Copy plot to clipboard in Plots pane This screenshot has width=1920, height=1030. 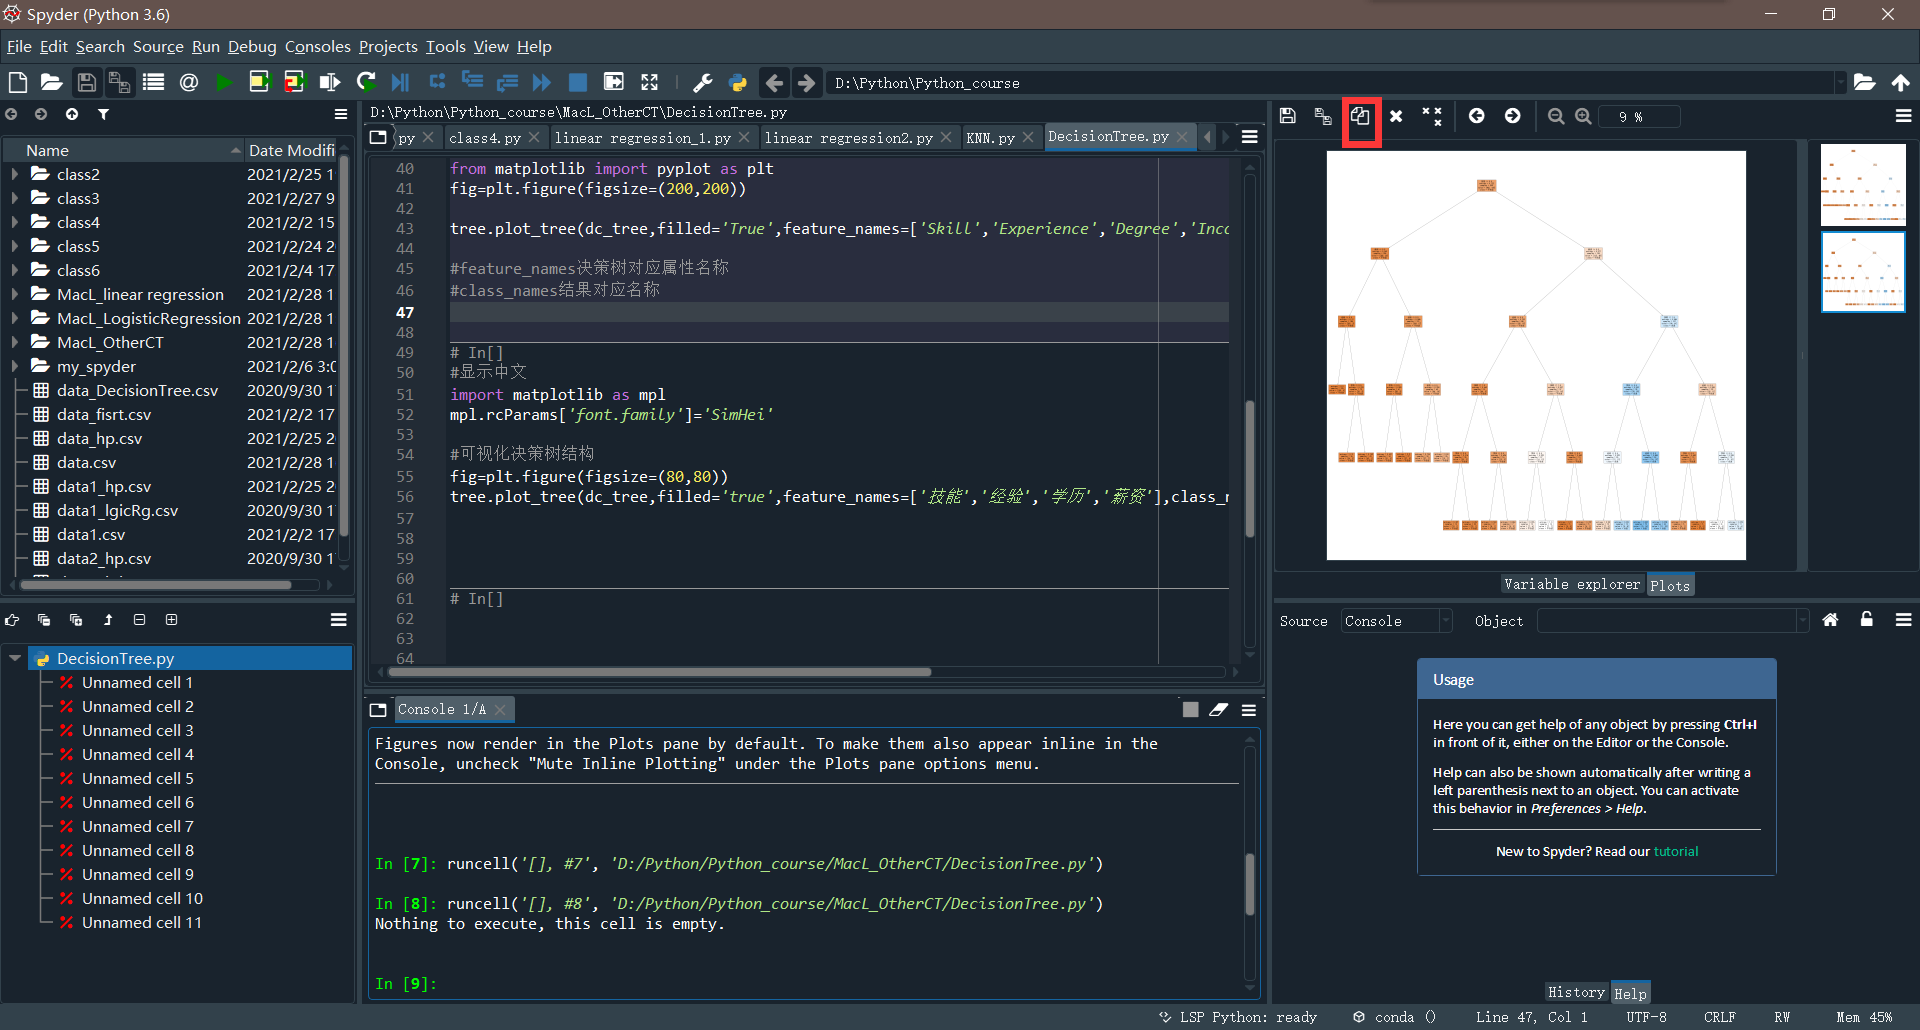coord(1360,116)
